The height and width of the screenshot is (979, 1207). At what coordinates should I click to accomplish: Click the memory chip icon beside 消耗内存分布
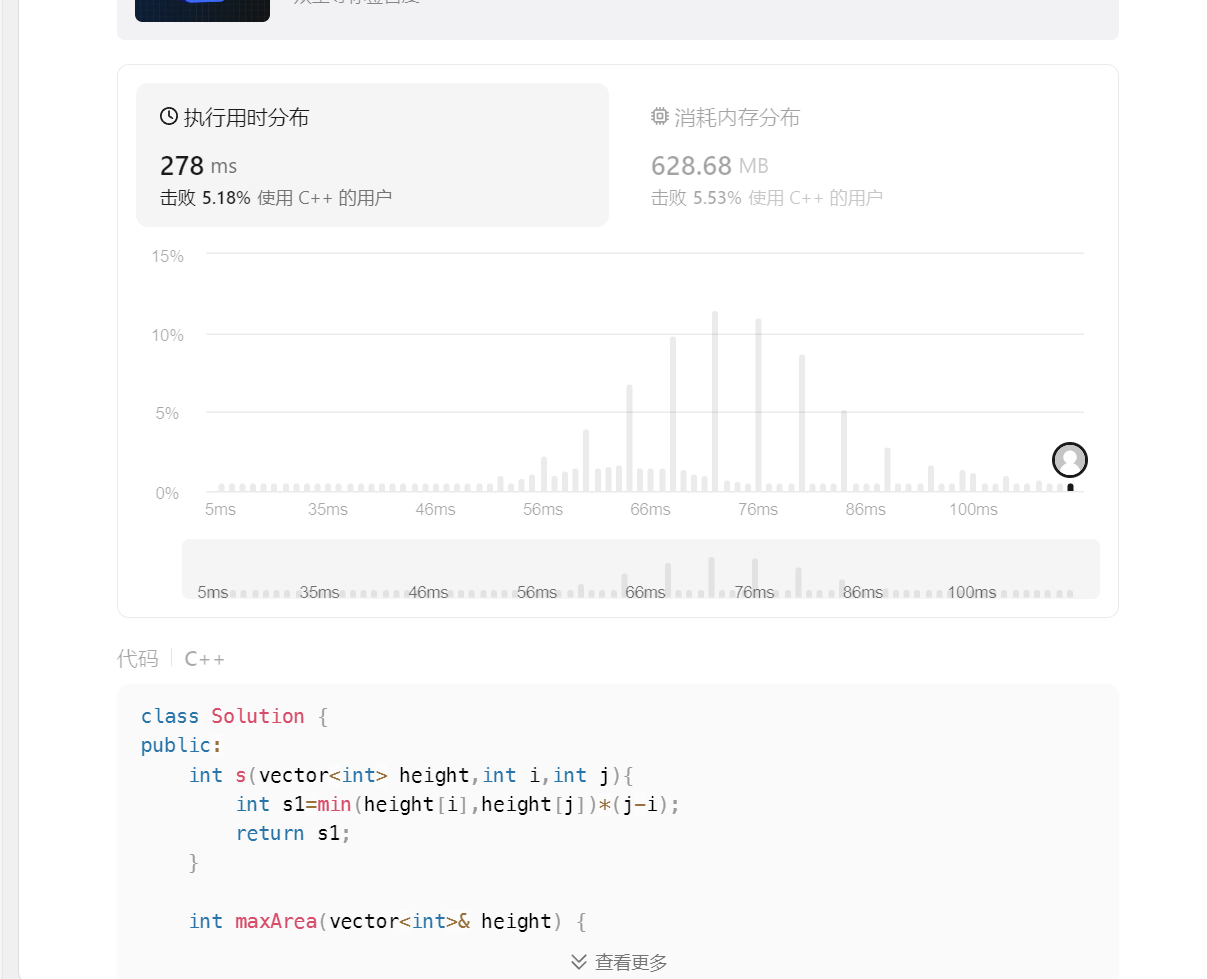tap(659, 117)
